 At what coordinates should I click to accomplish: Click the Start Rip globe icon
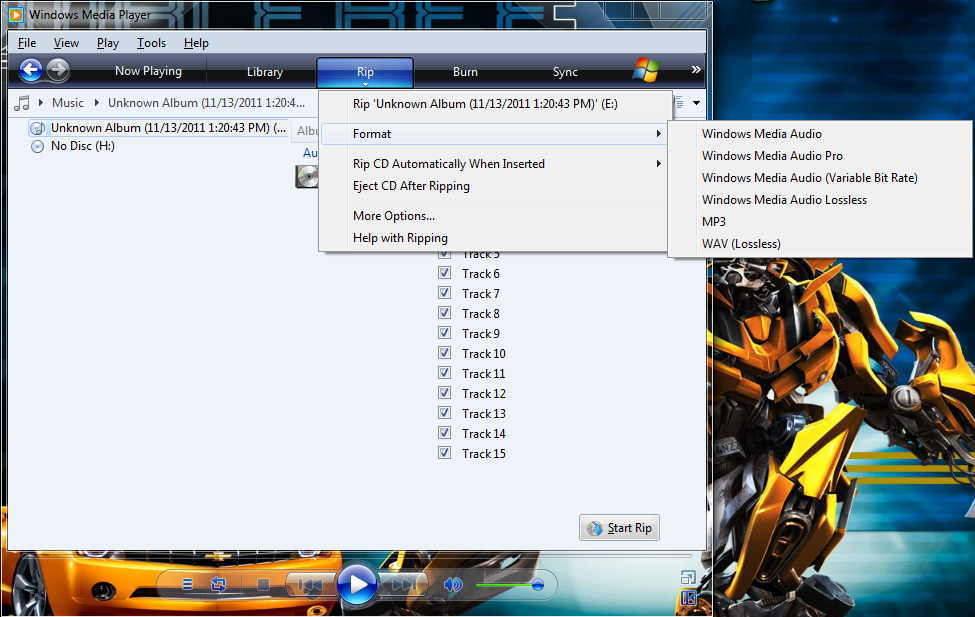point(594,528)
